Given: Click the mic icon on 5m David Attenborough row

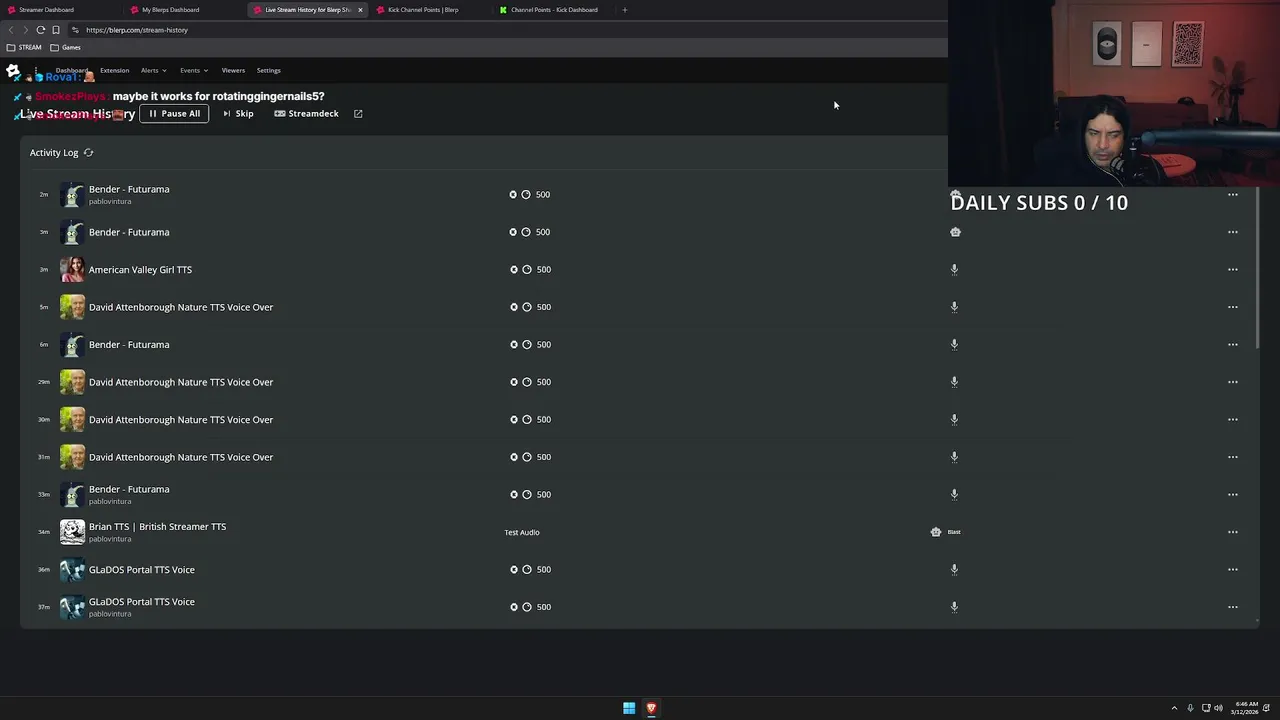Looking at the screenshot, I should 954,307.
